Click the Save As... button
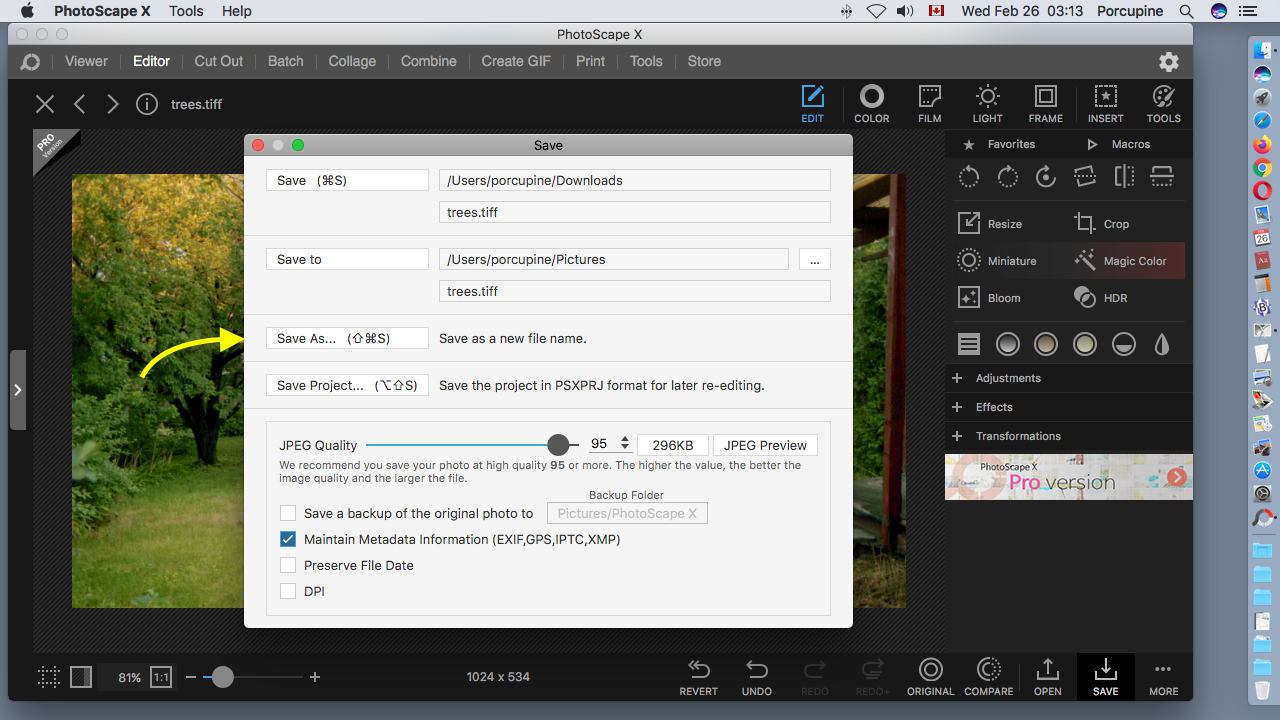The height and width of the screenshot is (720, 1280). [x=347, y=338]
